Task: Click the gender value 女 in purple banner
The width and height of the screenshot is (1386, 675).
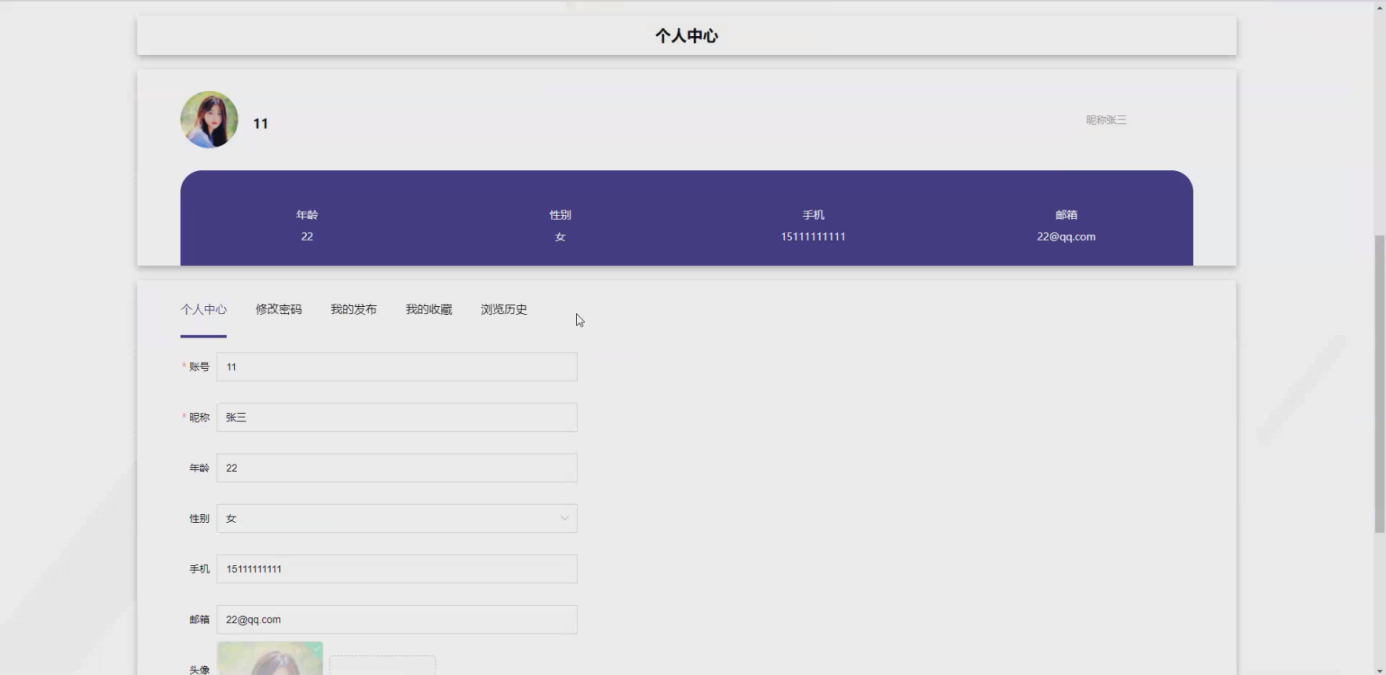Action: click(x=560, y=237)
